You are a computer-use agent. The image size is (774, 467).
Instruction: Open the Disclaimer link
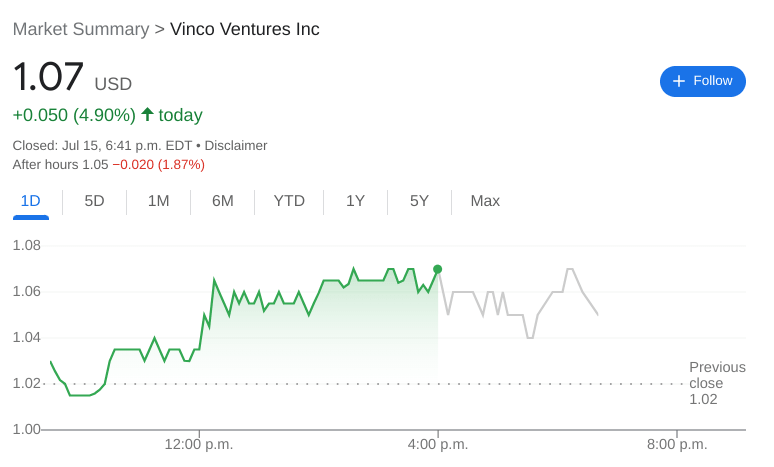coord(237,145)
